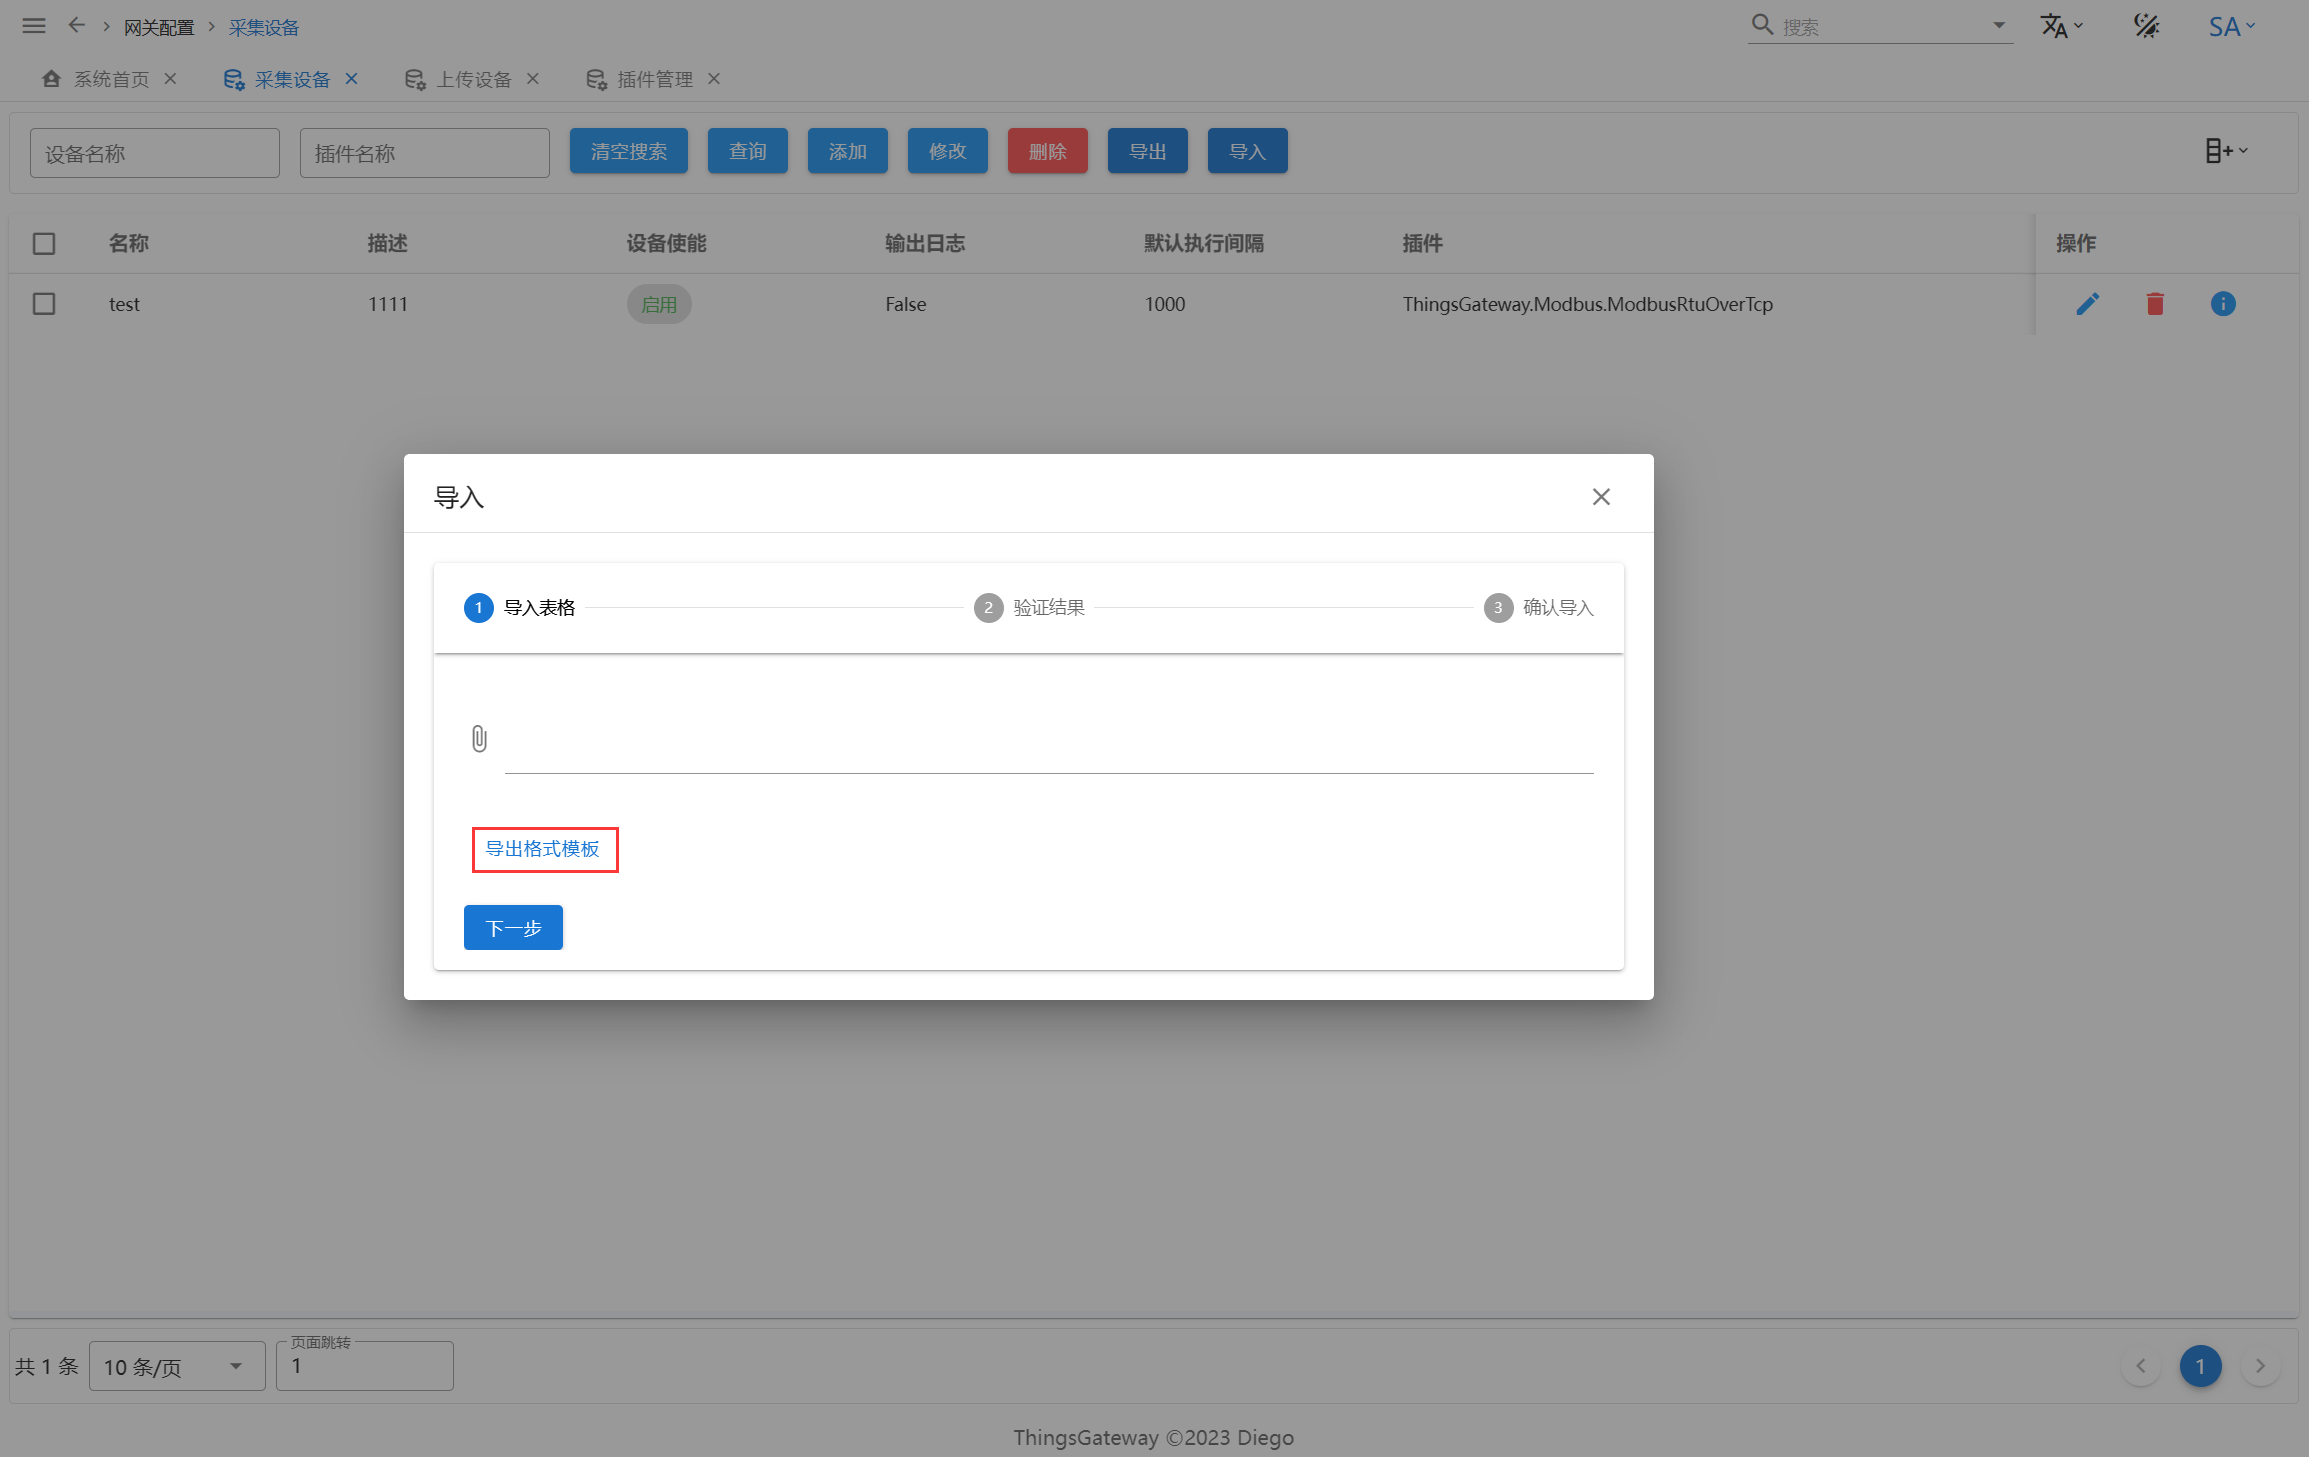Click the 下一步 button

tap(513, 928)
